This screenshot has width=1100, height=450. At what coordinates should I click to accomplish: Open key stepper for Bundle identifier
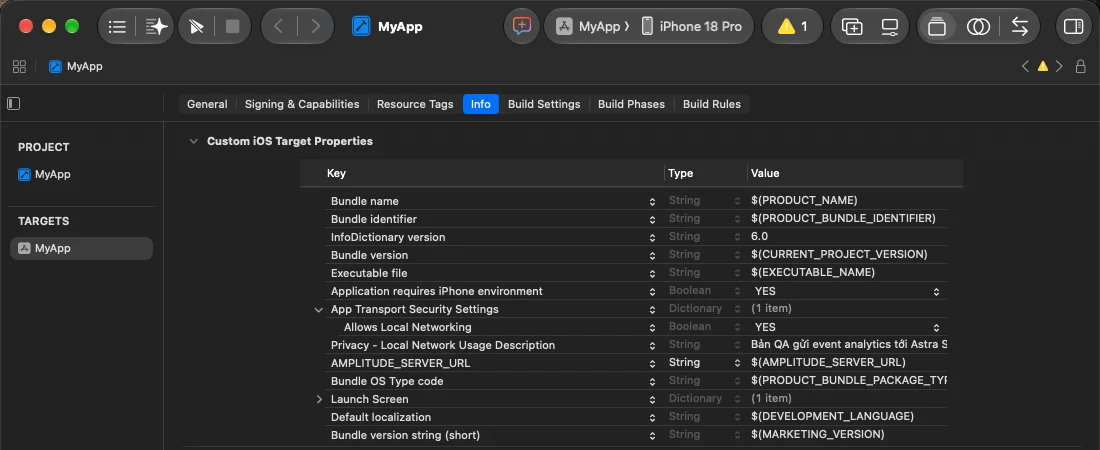652,220
